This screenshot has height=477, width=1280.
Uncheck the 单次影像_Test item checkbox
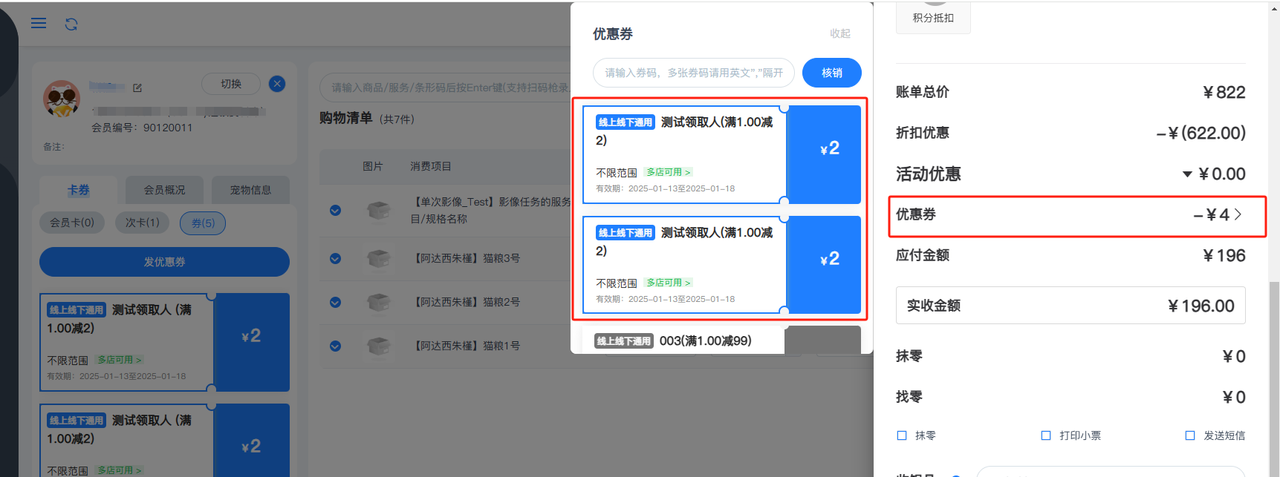tap(335, 209)
